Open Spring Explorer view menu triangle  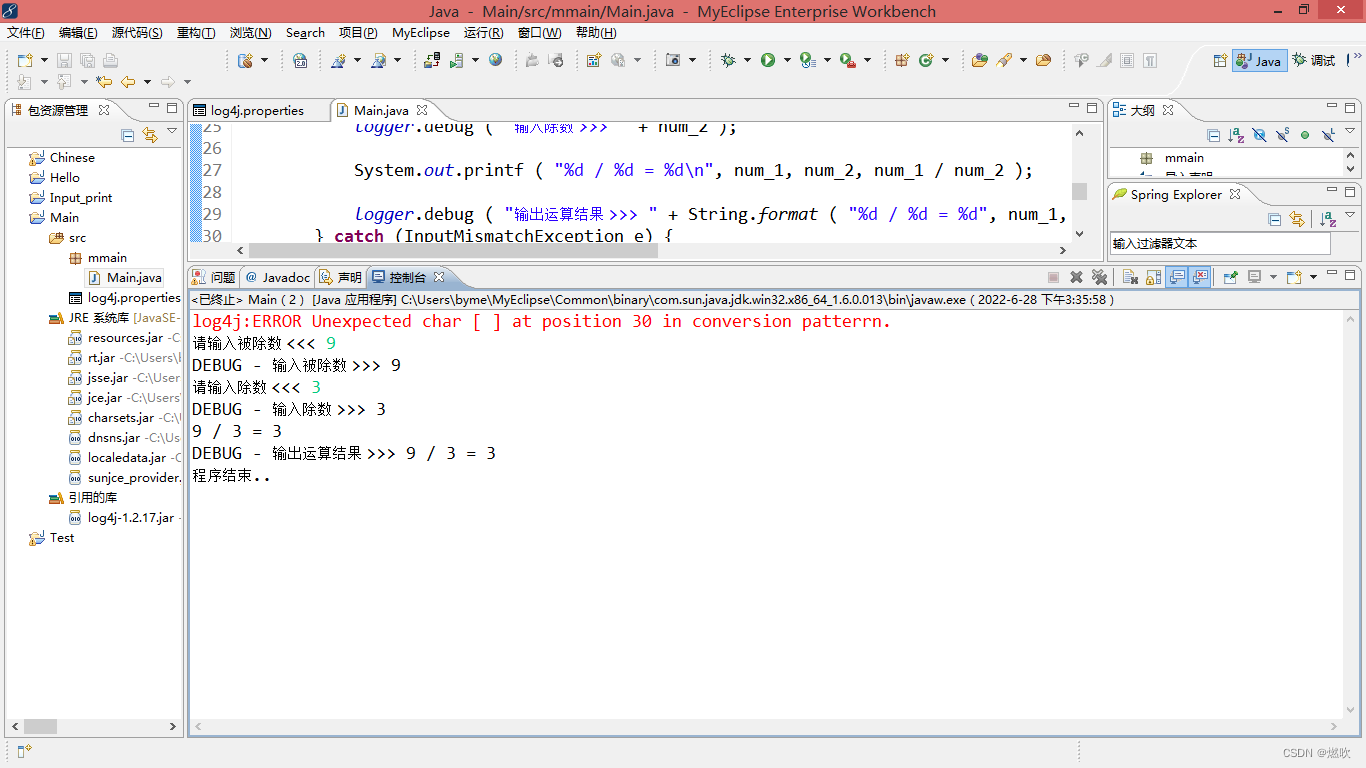(1349, 216)
